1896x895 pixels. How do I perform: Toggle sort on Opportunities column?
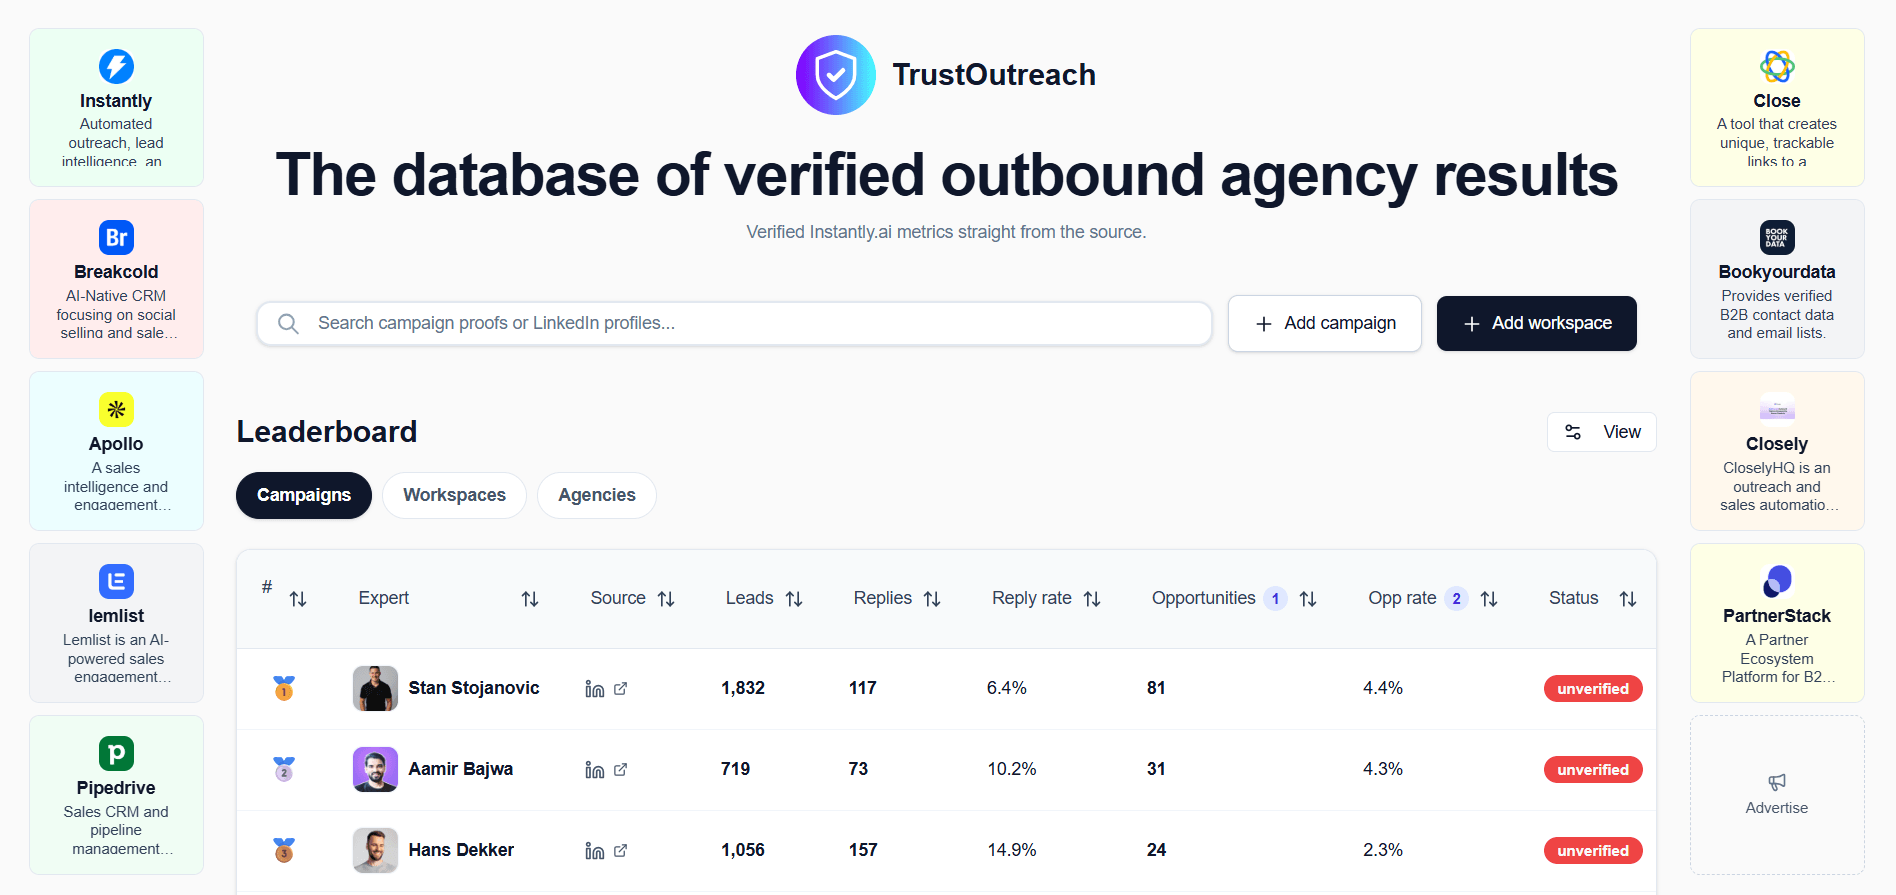click(x=1308, y=599)
